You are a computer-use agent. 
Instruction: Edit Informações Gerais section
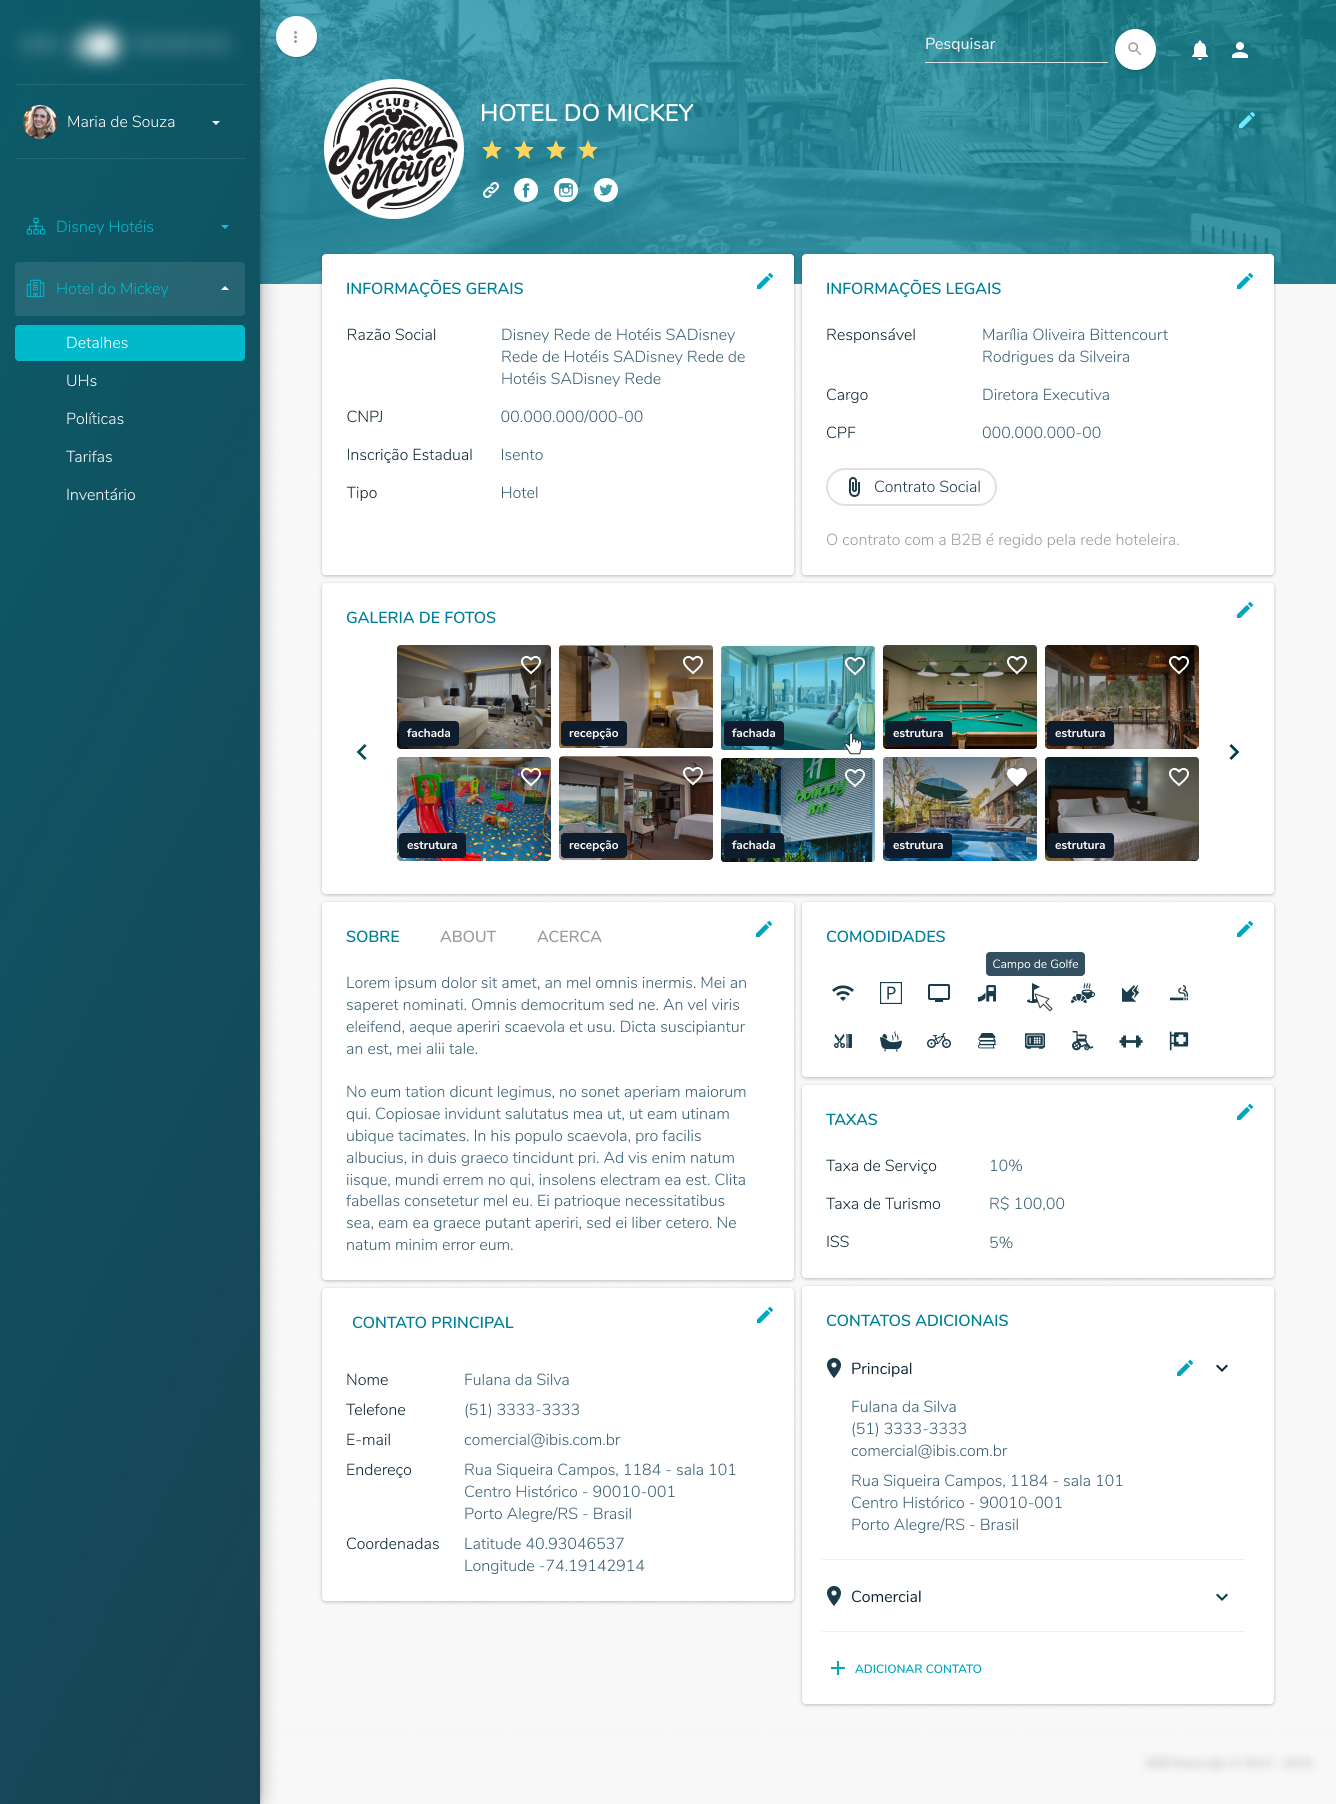pyautogui.click(x=765, y=281)
